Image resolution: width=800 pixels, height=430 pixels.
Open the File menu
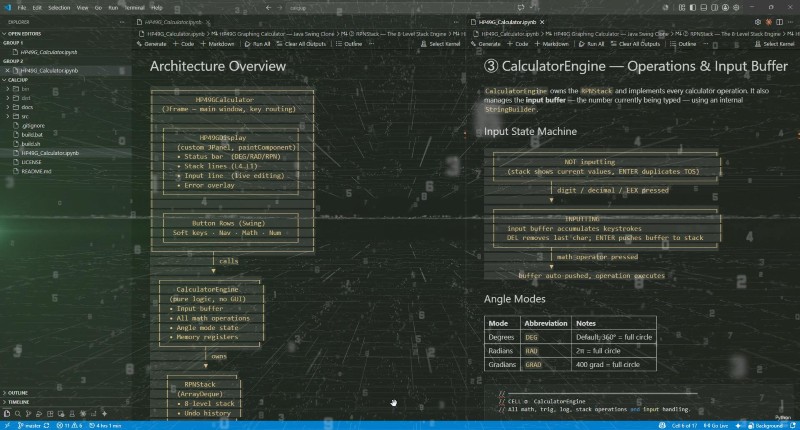[x=22, y=8]
